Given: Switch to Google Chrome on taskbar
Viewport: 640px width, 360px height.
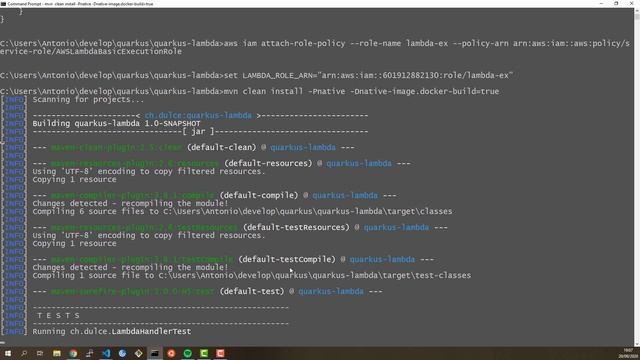Looking at the screenshot, I should [73, 353].
